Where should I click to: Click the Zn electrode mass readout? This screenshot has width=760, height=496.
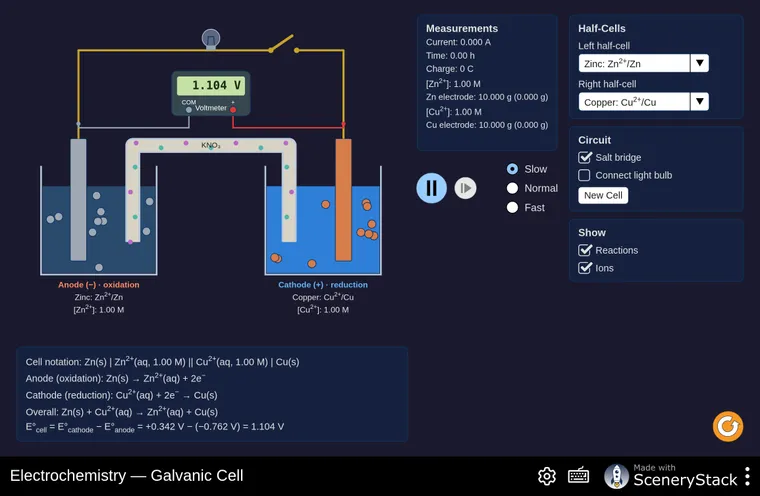point(487,97)
